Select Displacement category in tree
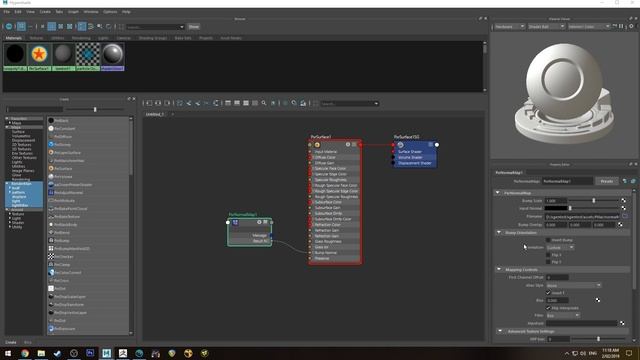640x360 pixels. pyautogui.click(x=23, y=140)
